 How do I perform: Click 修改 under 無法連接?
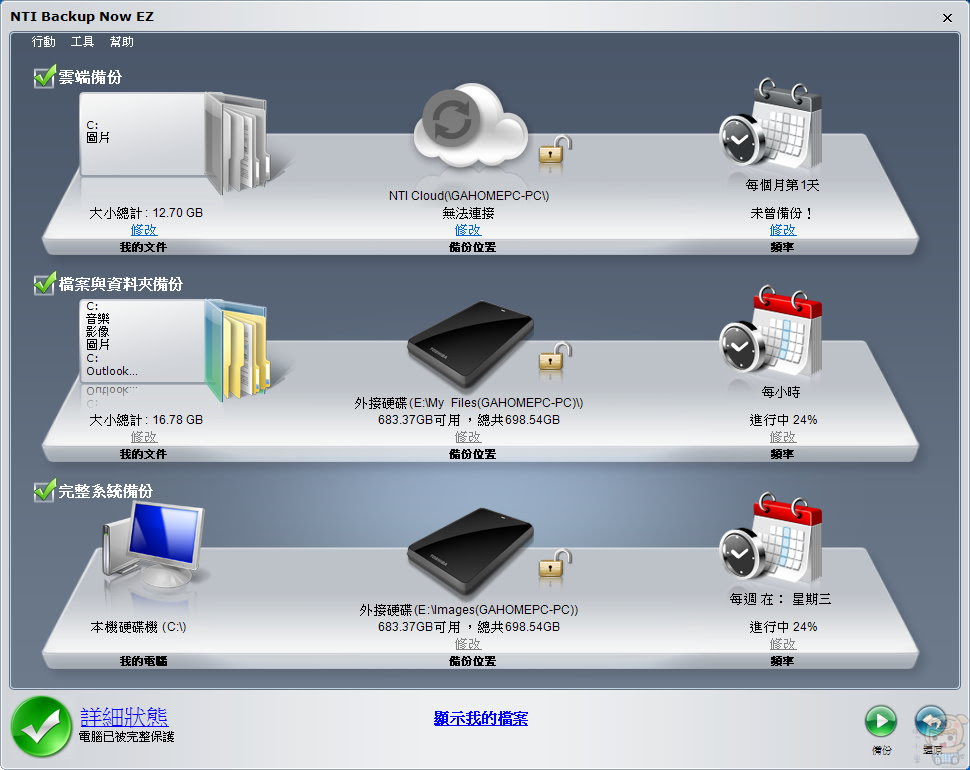coord(468,230)
